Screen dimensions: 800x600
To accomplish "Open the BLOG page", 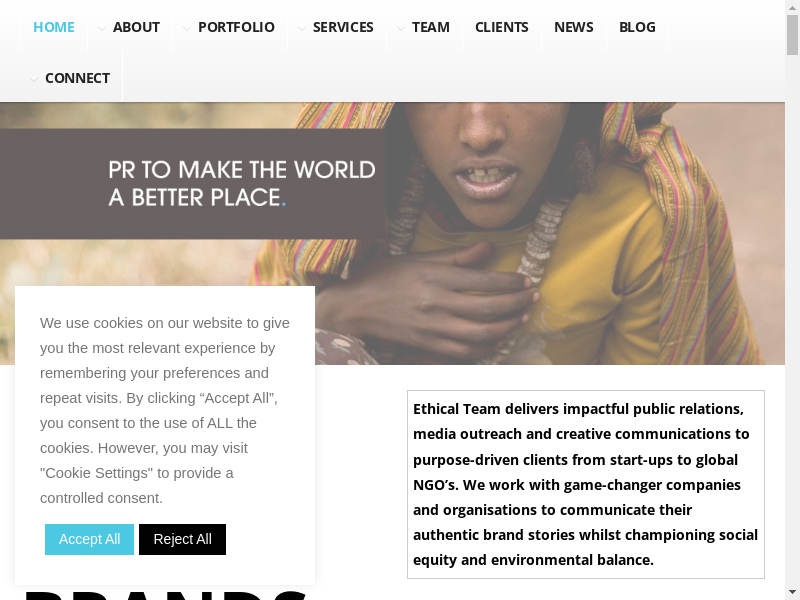I will pyautogui.click(x=637, y=27).
